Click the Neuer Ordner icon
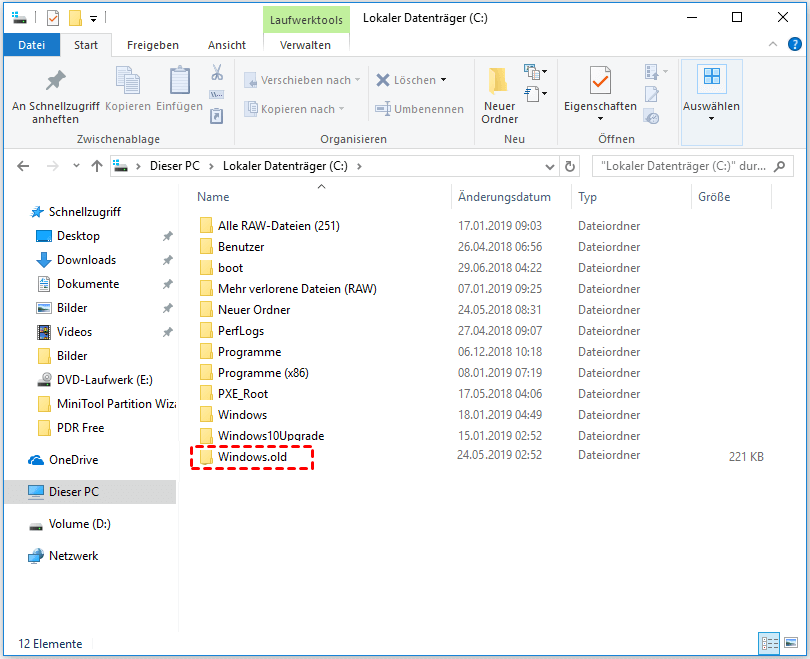Image resolution: width=810 pixels, height=659 pixels. (x=498, y=81)
